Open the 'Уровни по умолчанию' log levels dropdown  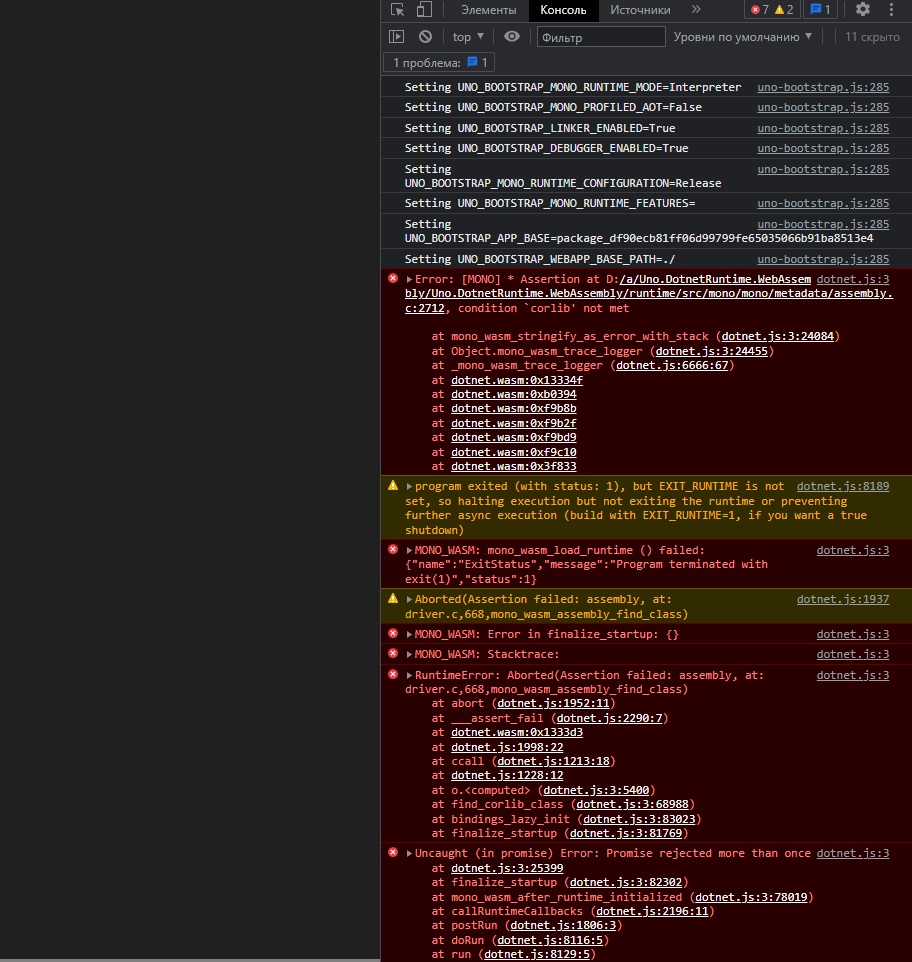click(x=743, y=36)
